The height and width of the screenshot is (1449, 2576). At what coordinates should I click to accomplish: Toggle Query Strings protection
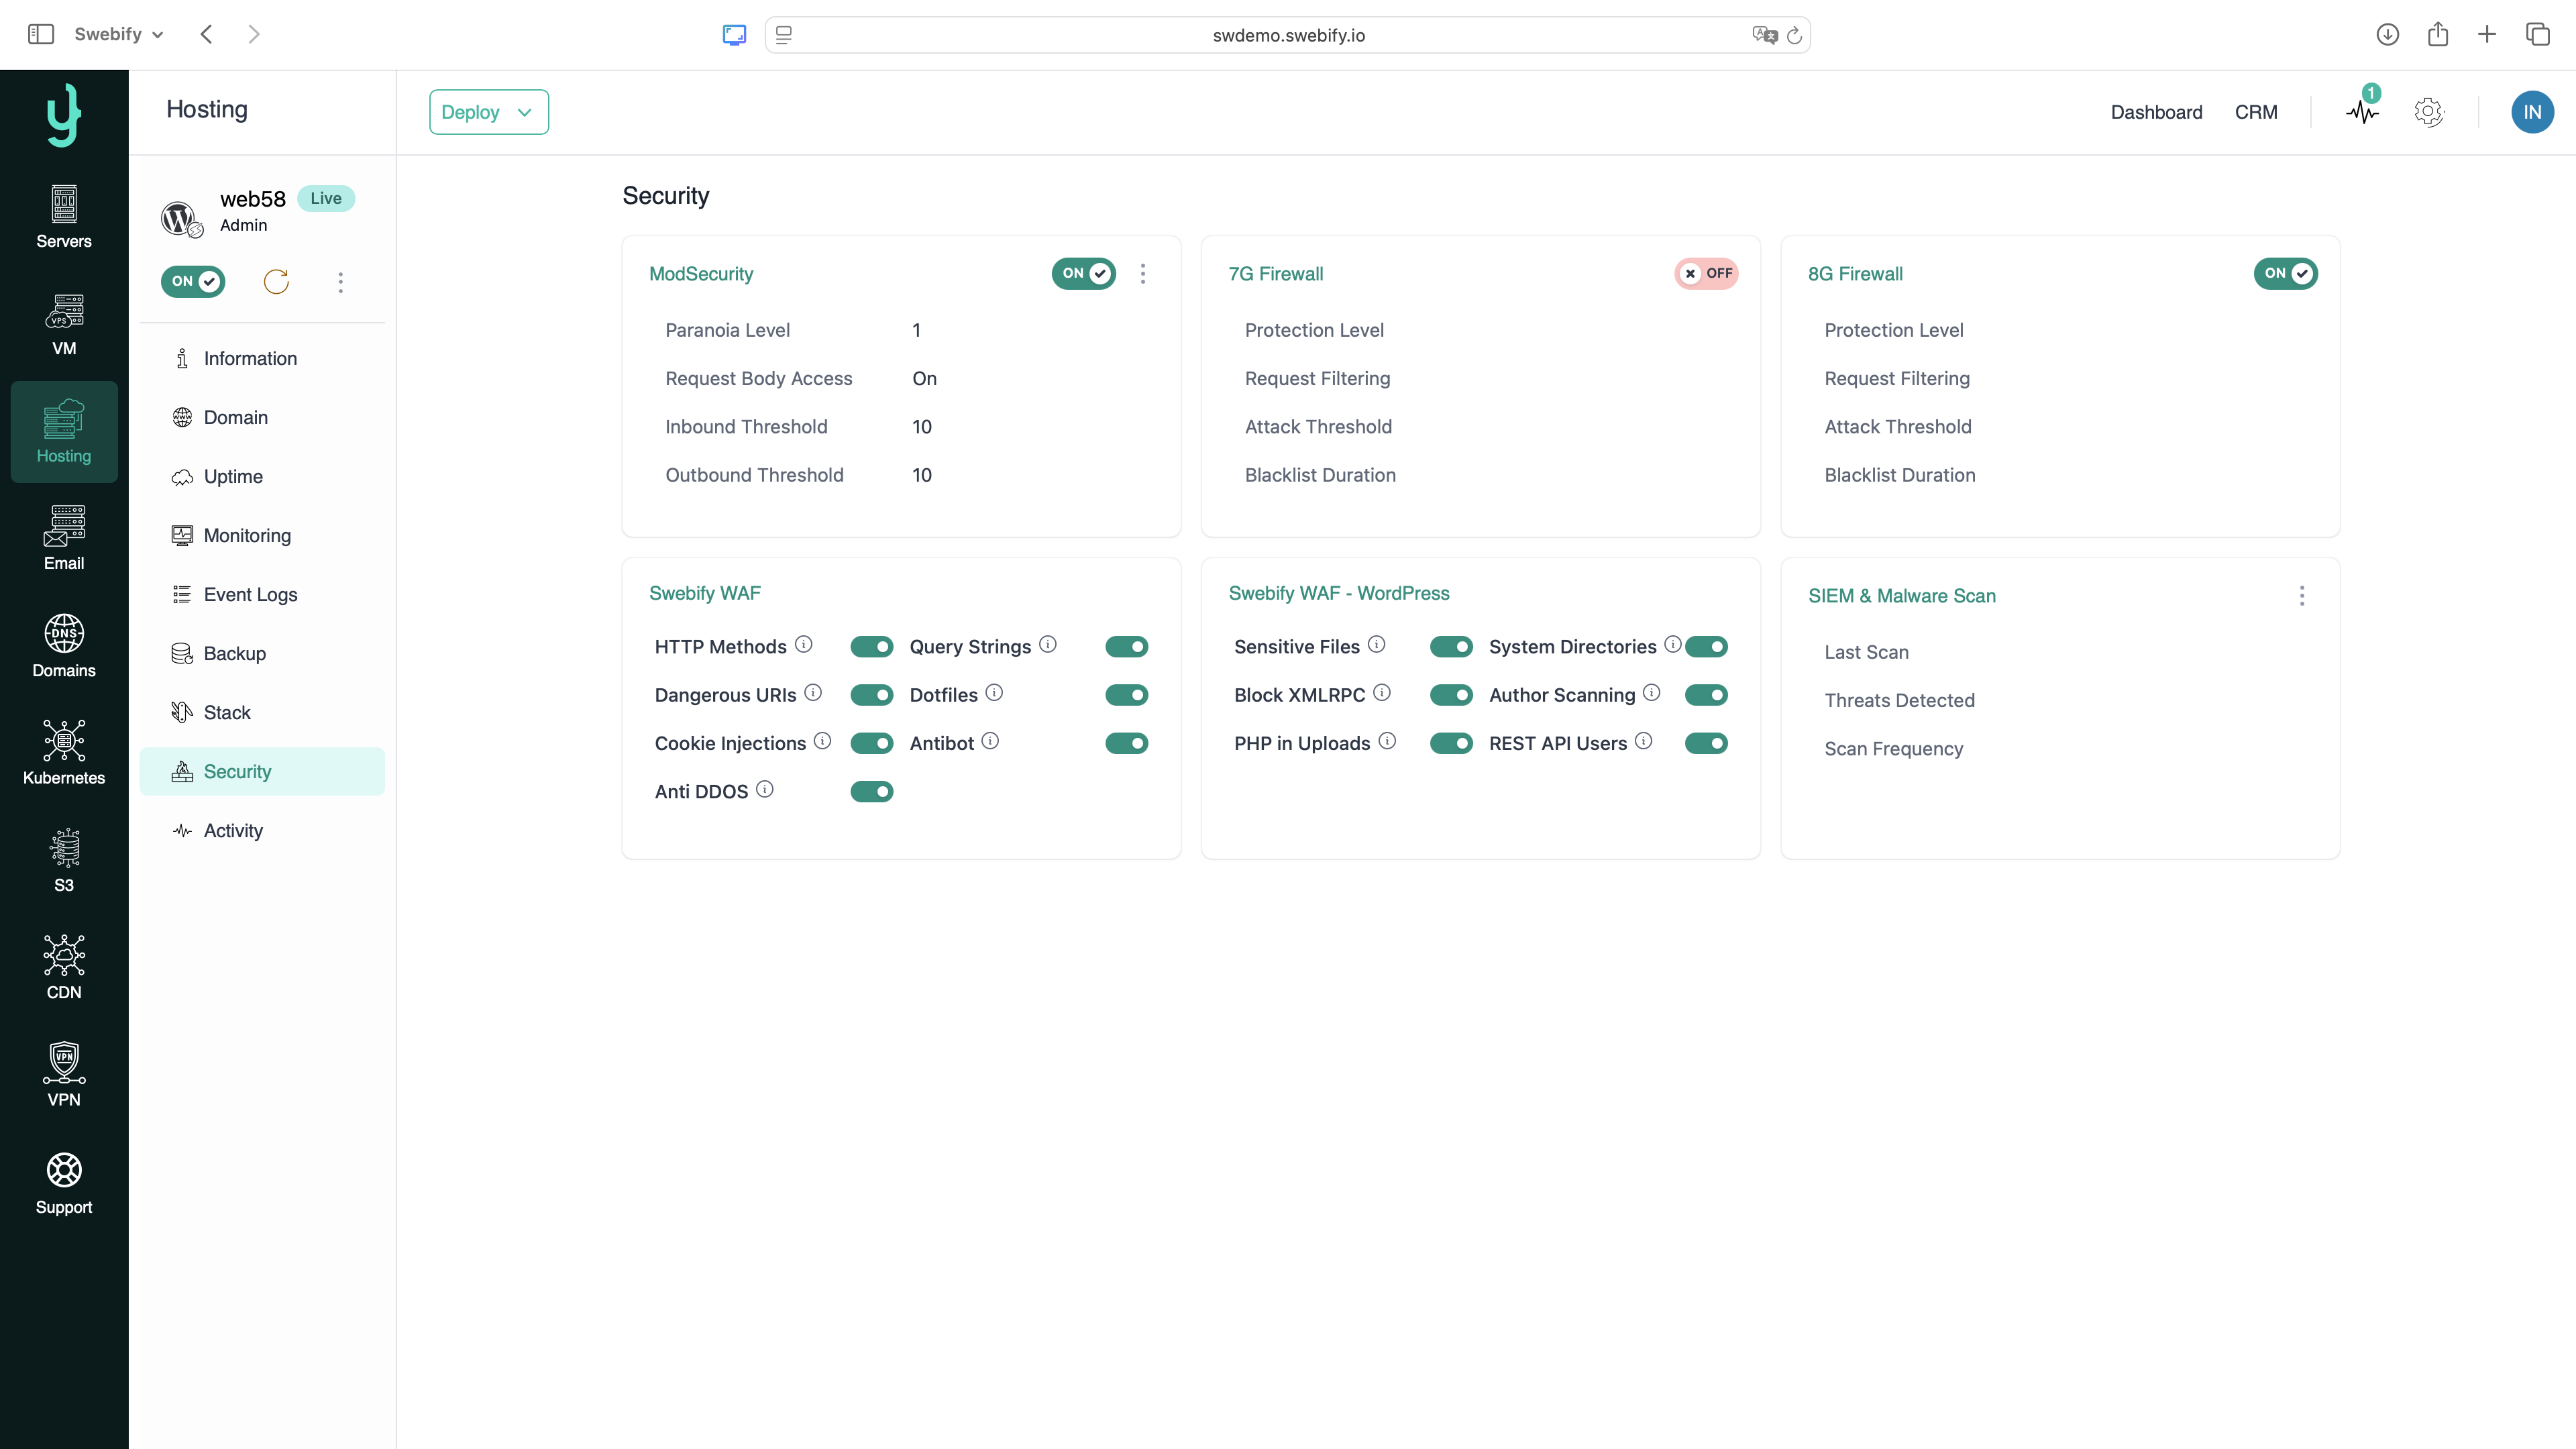(1127, 647)
